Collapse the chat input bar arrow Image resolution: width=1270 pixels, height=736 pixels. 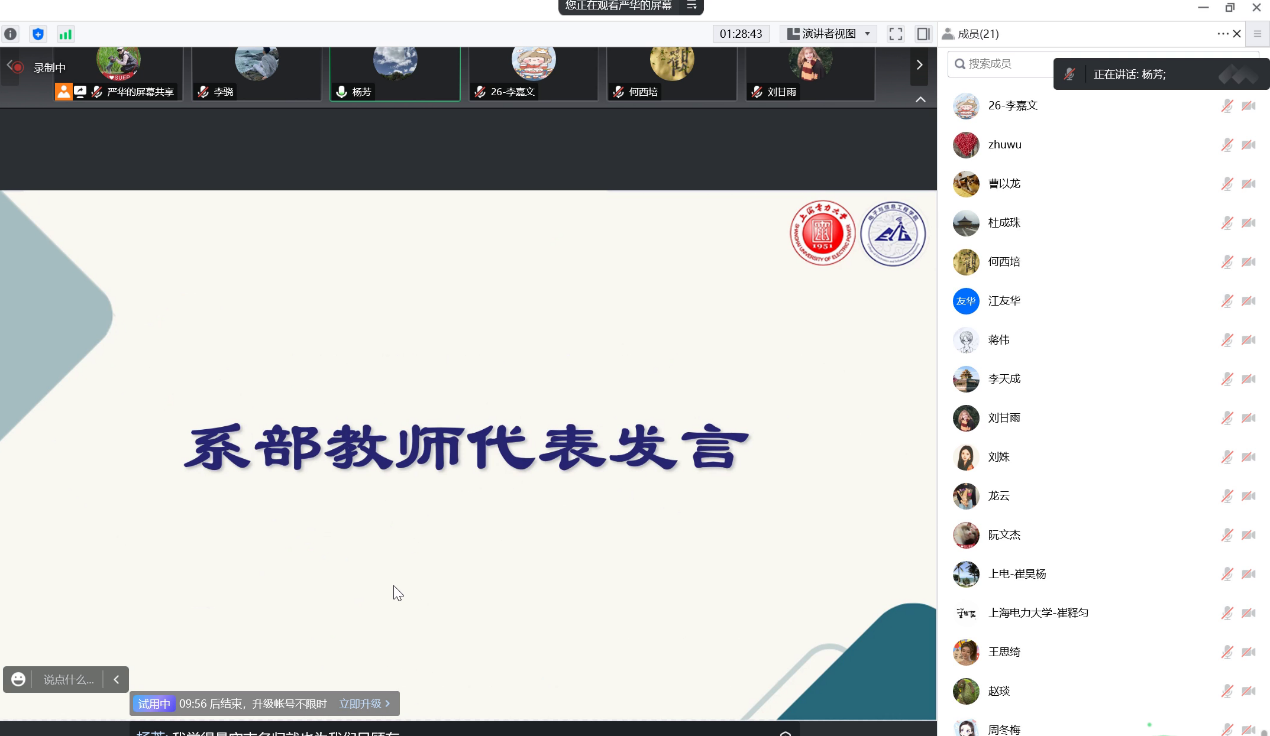pyautogui.click(x=116, y=680)
